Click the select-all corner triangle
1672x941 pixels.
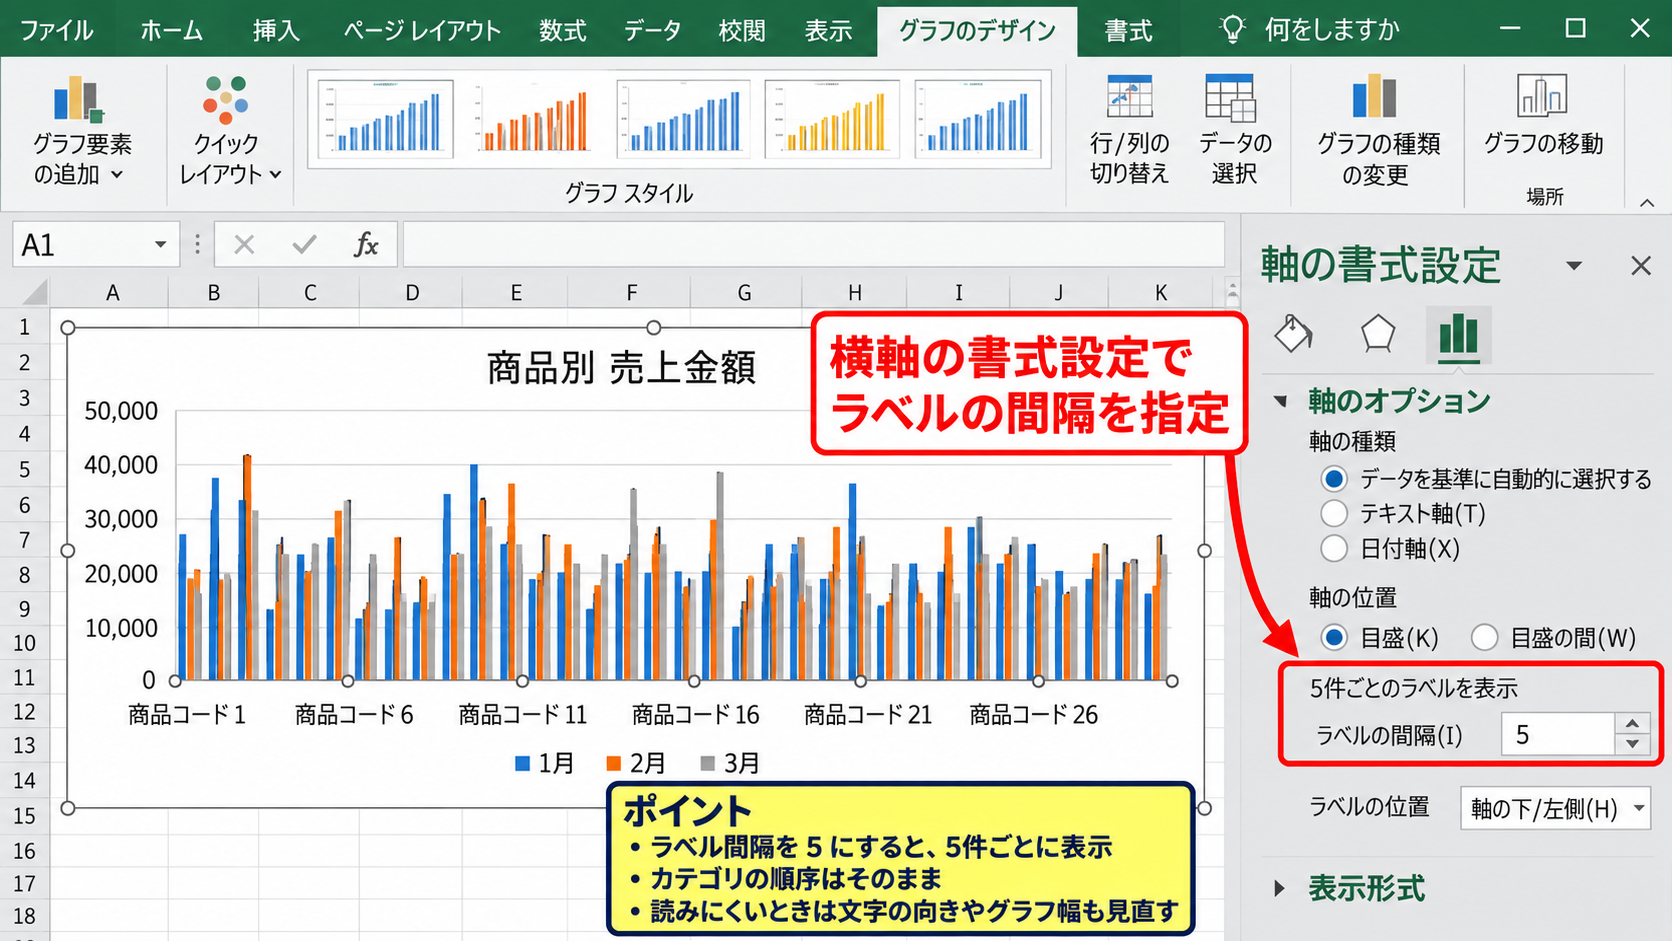tap(35, 292)
